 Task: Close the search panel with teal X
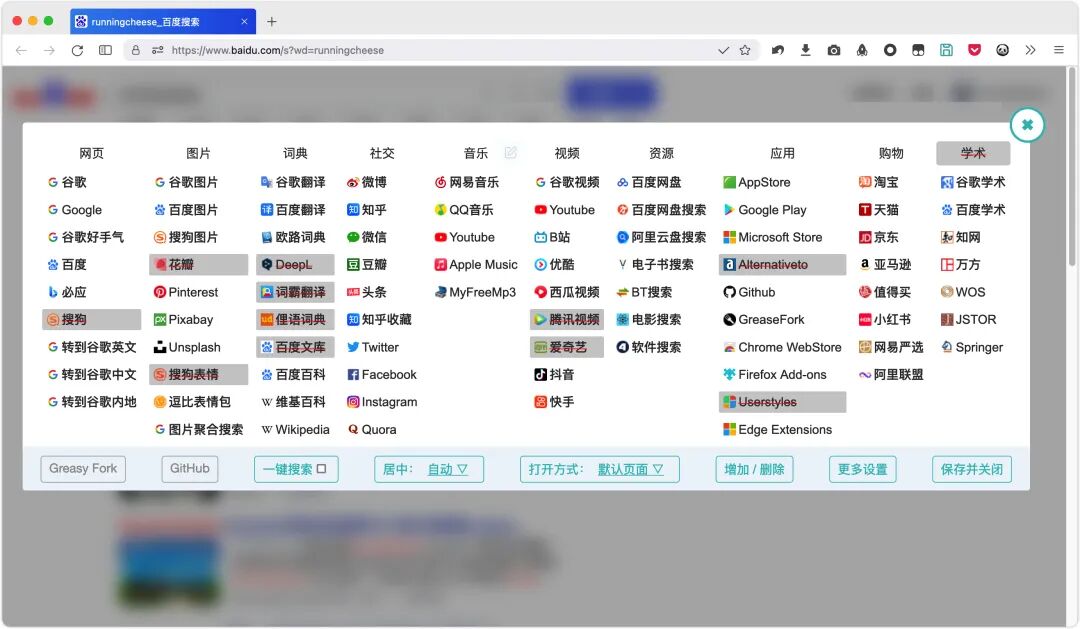[1027, 125]
